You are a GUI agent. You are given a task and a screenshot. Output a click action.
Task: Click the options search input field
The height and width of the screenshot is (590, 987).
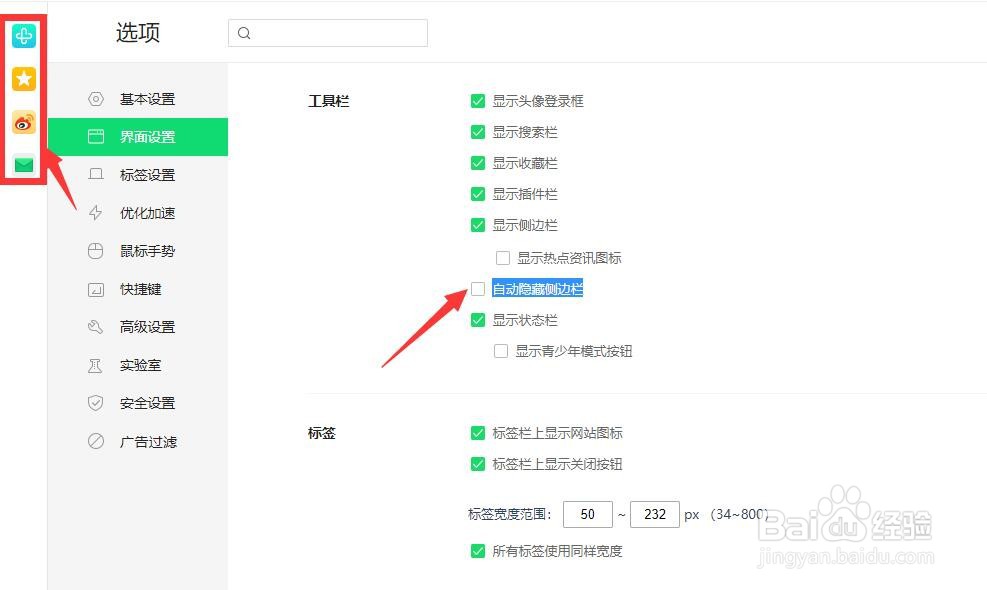[x=328, y=33]
